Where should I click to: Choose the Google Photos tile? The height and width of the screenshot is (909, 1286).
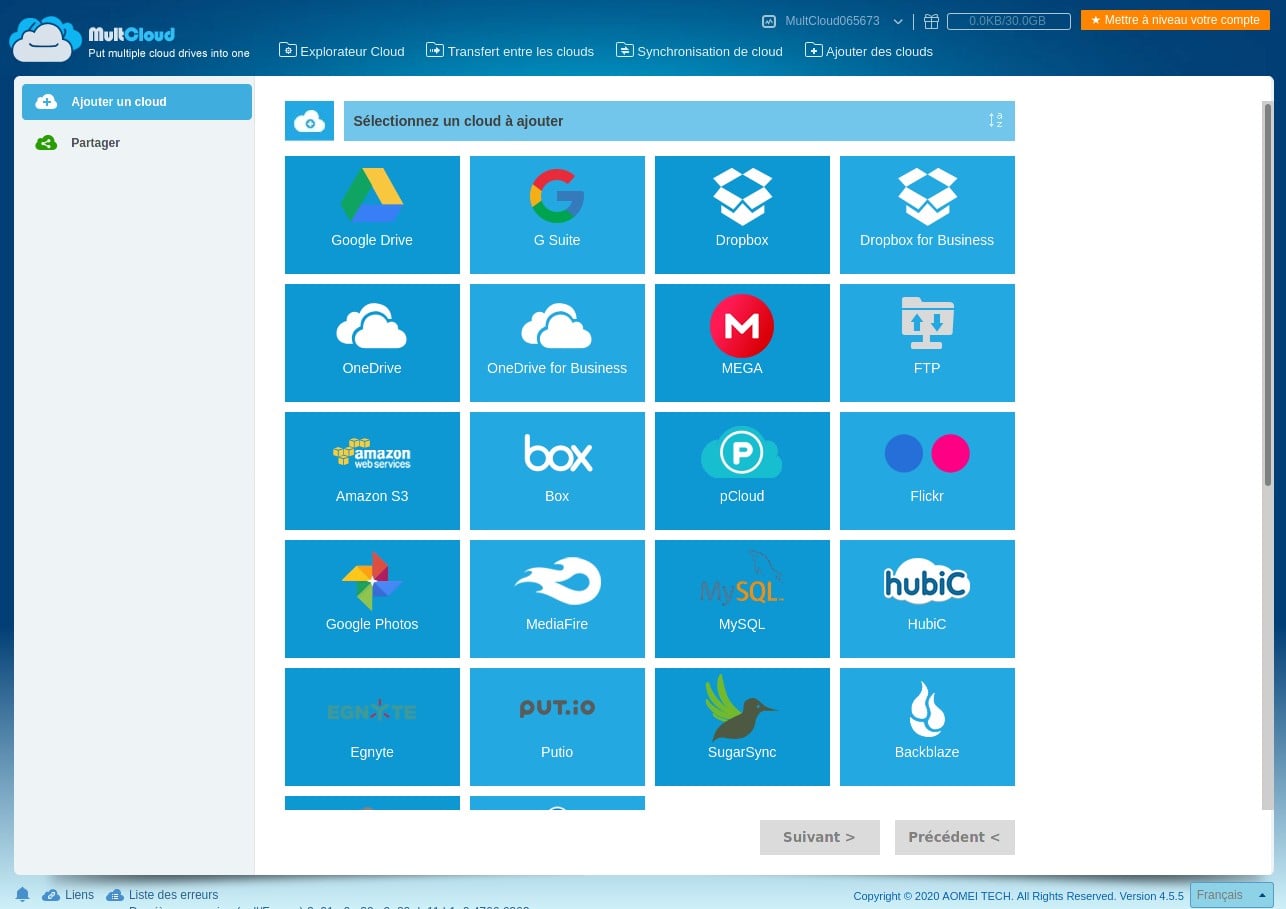coord(372,598)
